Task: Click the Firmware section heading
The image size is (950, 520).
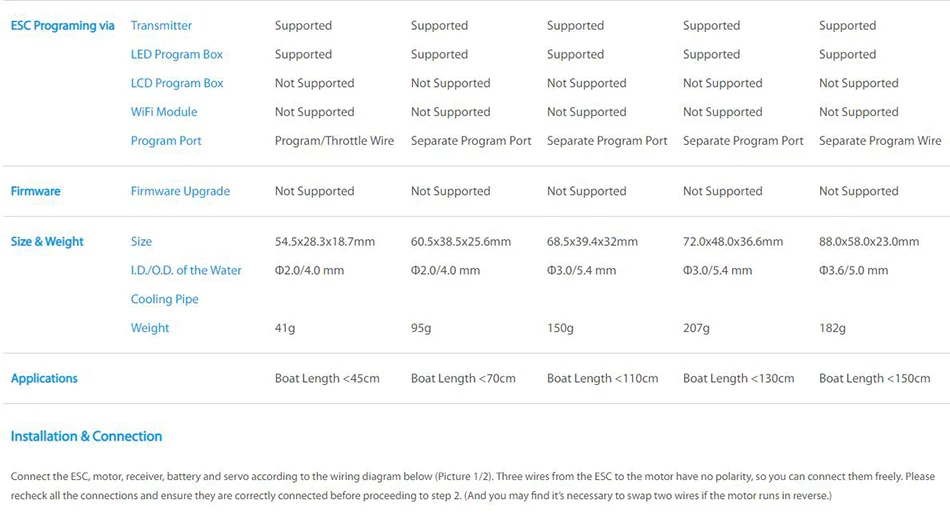Action: point(36,191)
